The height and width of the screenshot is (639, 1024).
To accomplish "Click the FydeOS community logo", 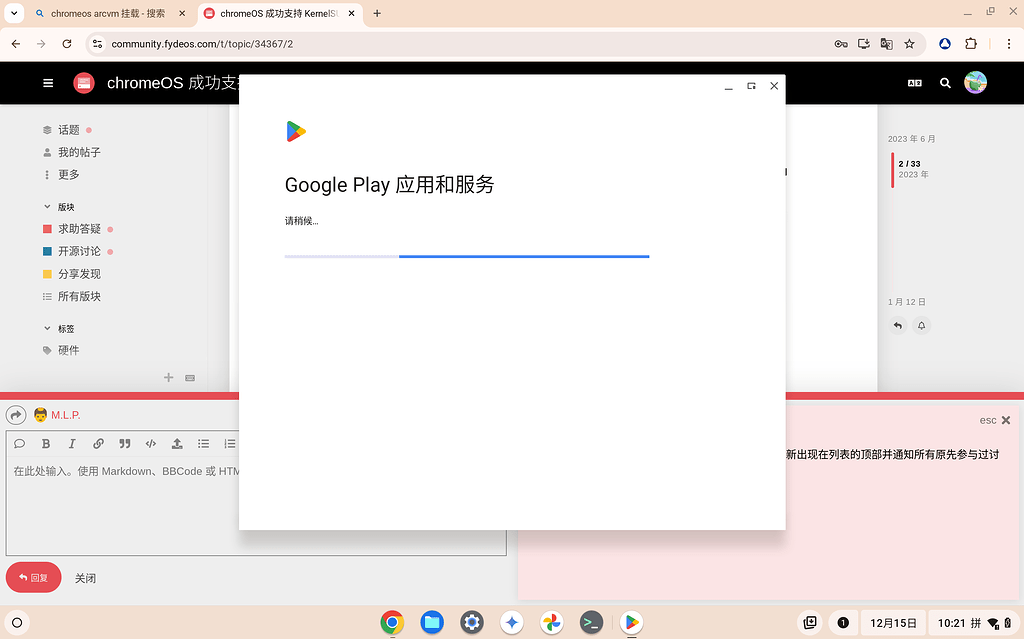I will pos(84,83).
